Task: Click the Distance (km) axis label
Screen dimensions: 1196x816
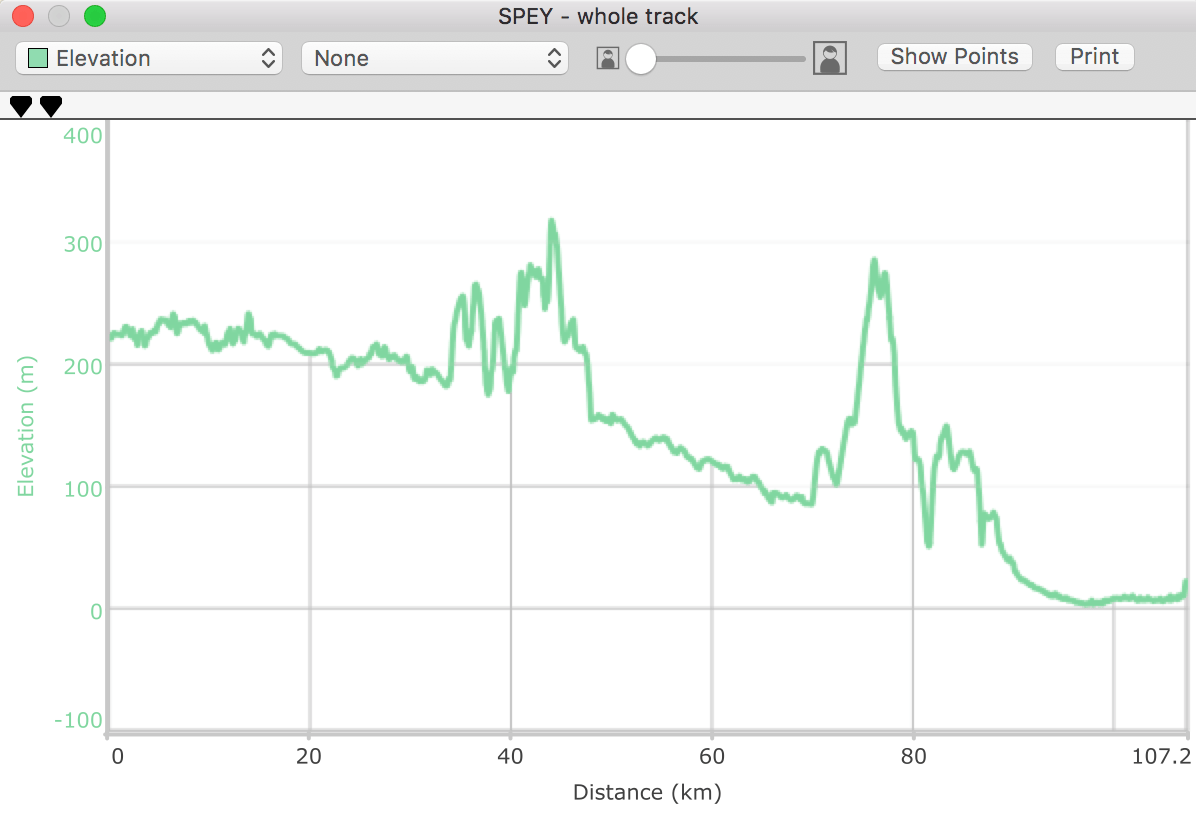Action: click(647, 793)
